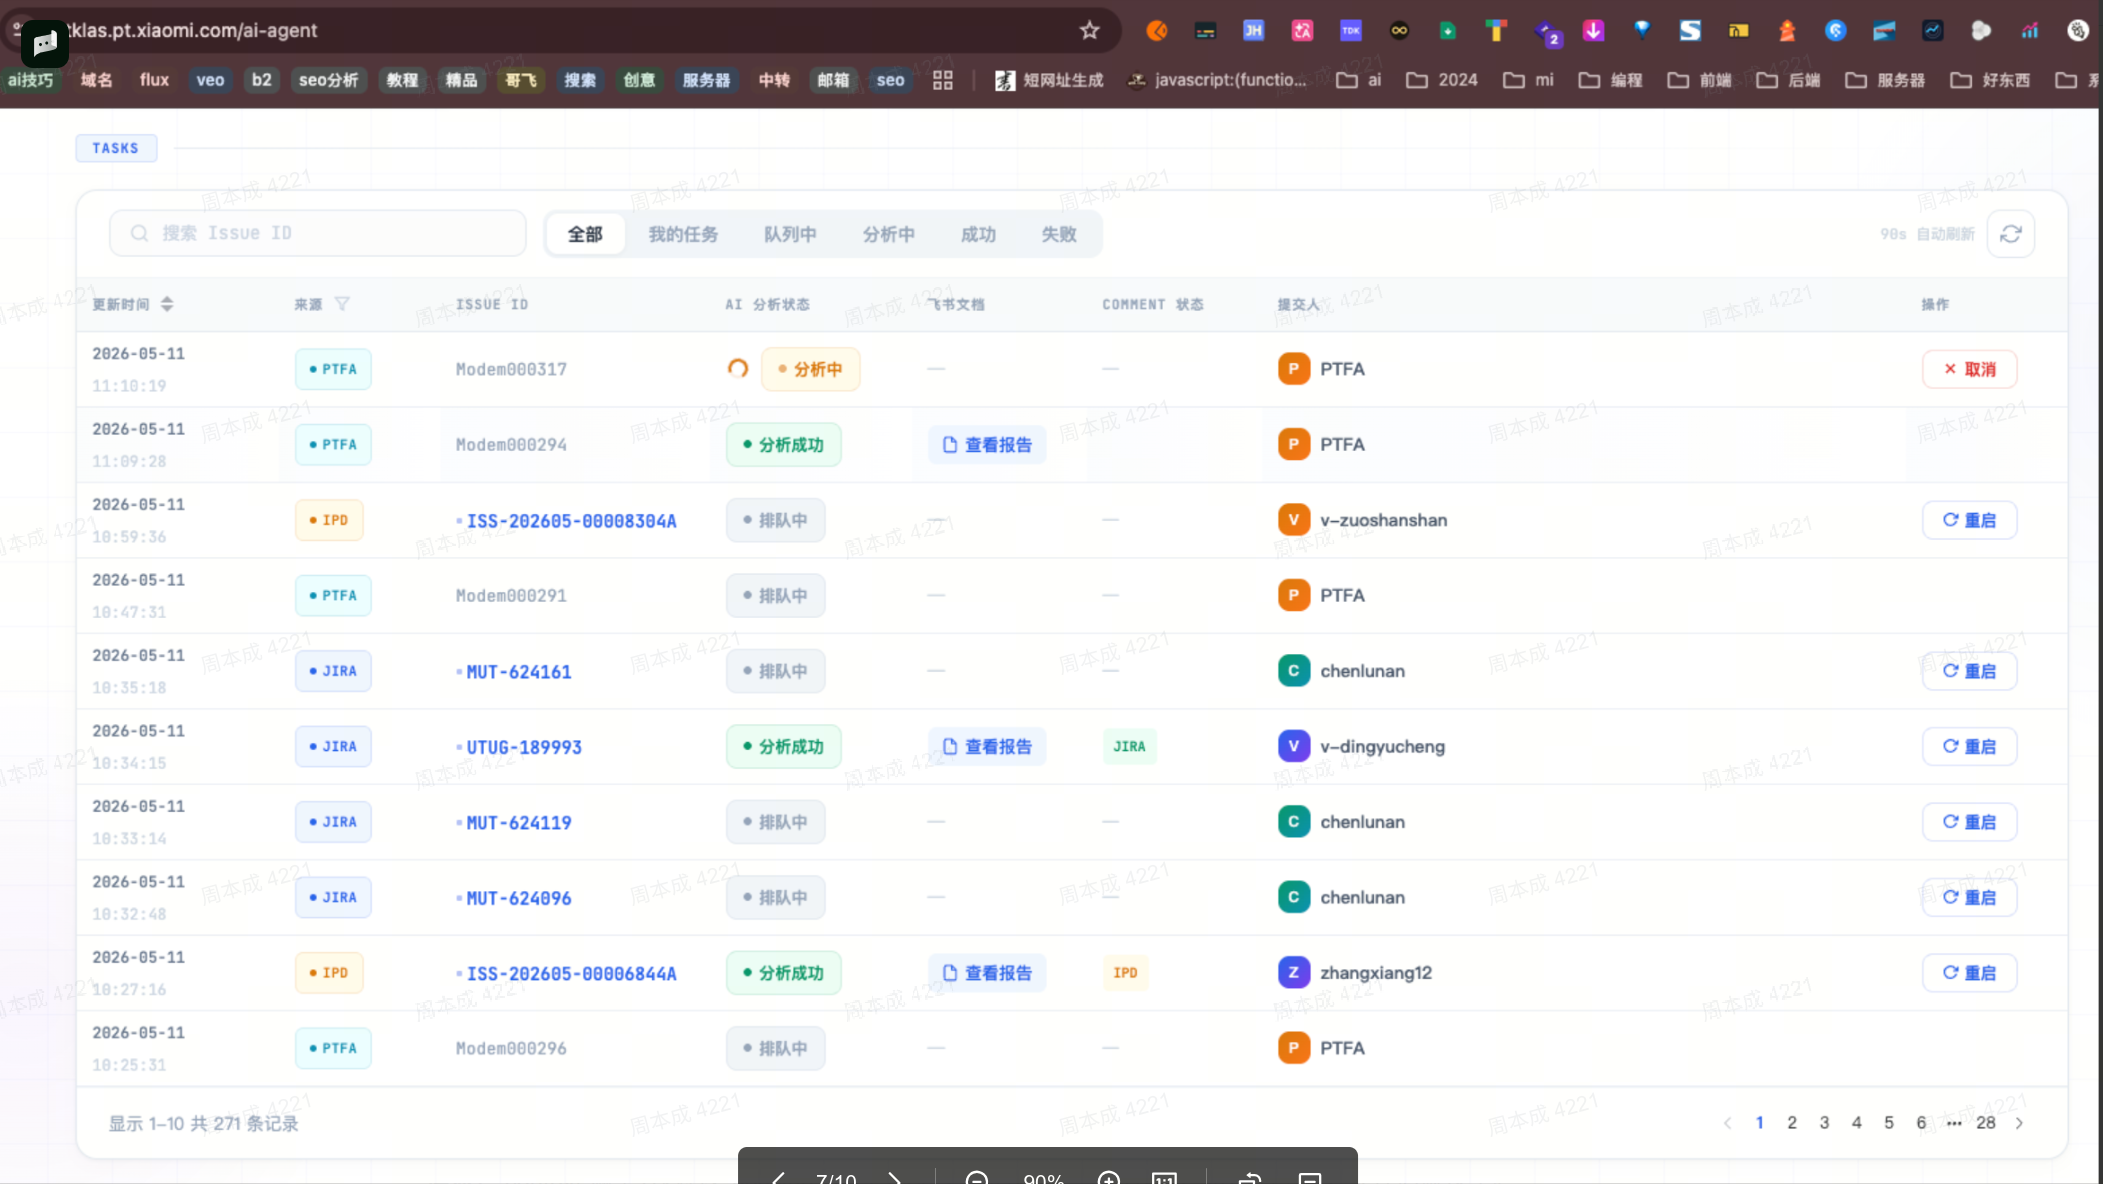2103x1184 pixels.
Task: Sort by update time column arrows
Action: [x=167, y=304]
